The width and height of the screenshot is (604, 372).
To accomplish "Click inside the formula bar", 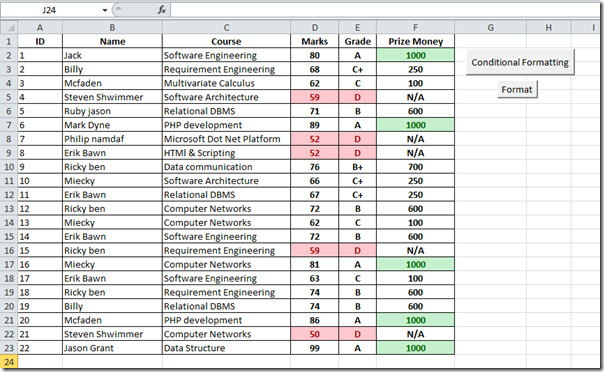I will 385,10.
